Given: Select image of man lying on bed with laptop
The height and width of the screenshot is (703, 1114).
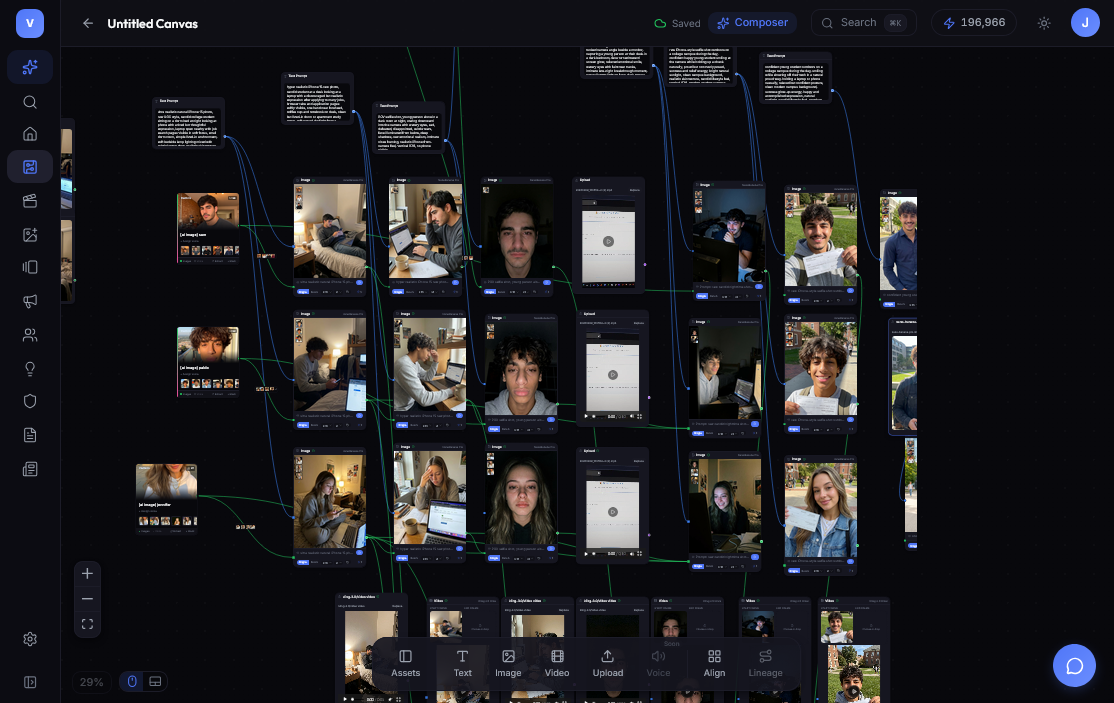Looking at the screenshot, I should [x=330, y=232].
